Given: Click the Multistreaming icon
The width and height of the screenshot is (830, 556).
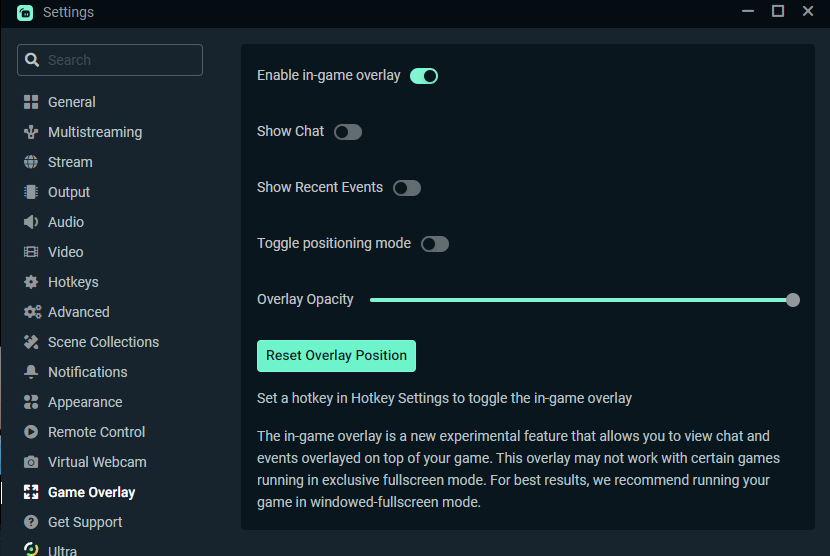Looking at the screenshot, I should tap(31, 132).
